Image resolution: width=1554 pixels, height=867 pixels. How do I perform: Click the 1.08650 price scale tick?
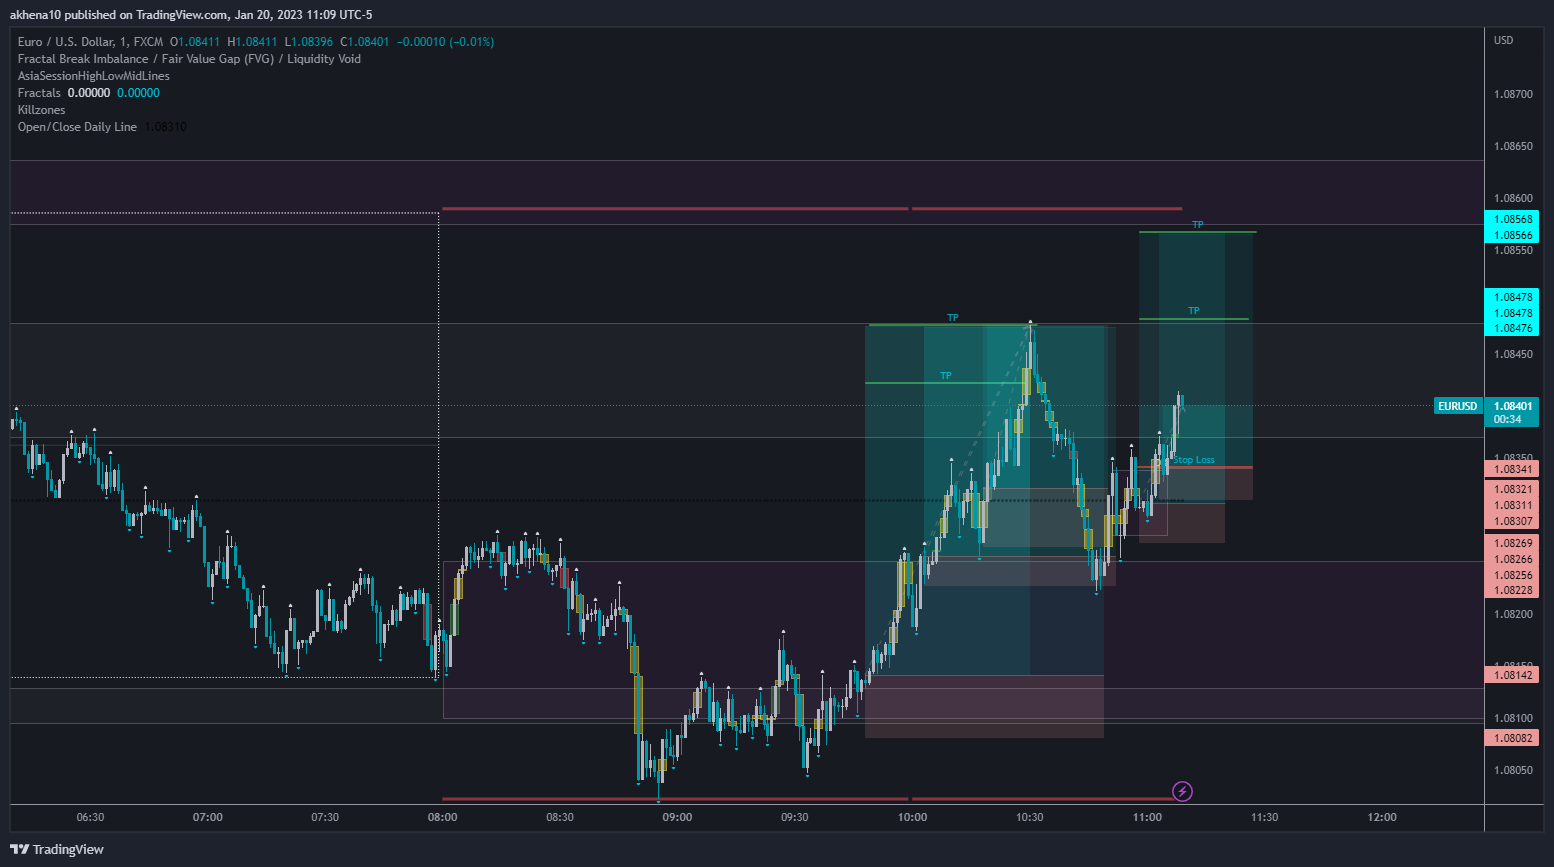[x=1513, y=146]
